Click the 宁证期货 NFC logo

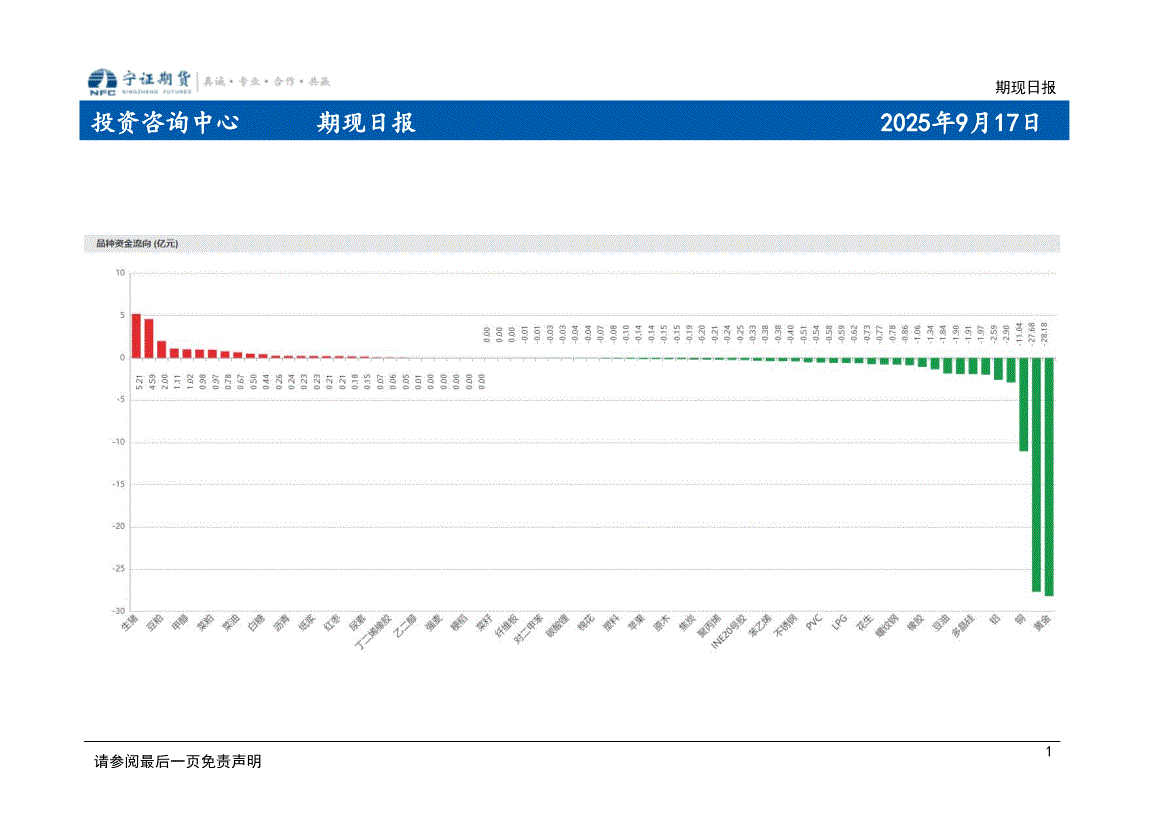140,82
